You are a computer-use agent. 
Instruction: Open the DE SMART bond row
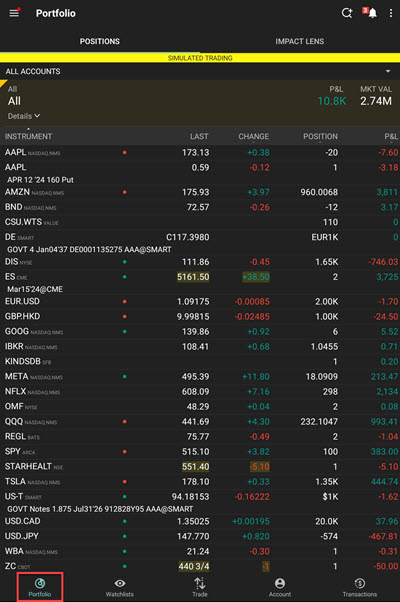200,242
